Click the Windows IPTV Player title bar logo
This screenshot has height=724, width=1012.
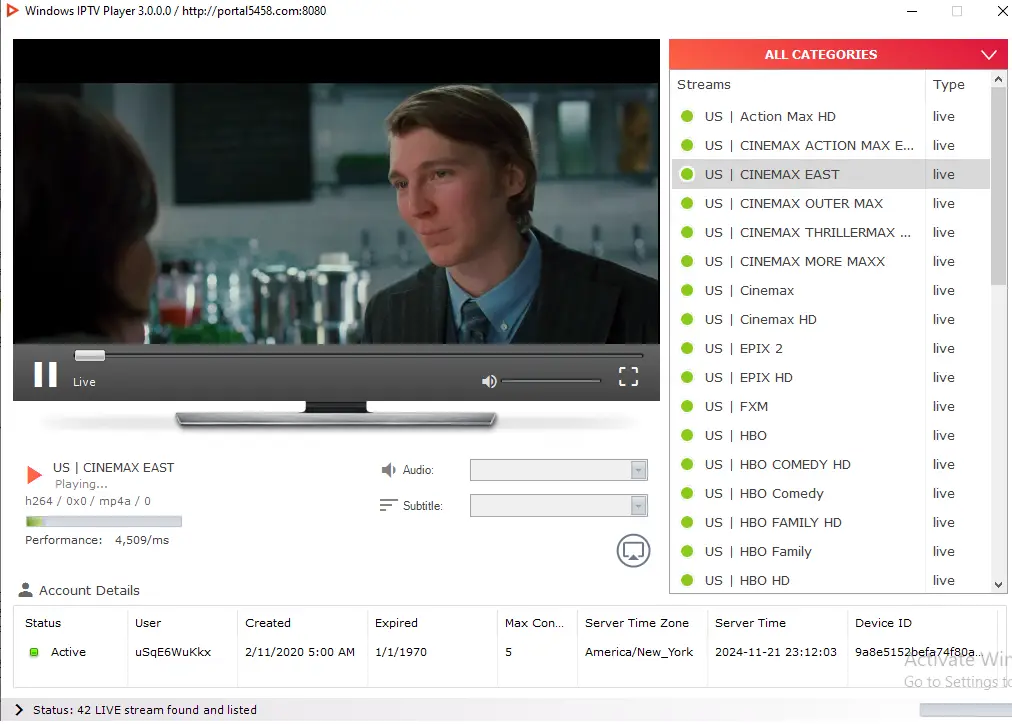click(12, 10)
